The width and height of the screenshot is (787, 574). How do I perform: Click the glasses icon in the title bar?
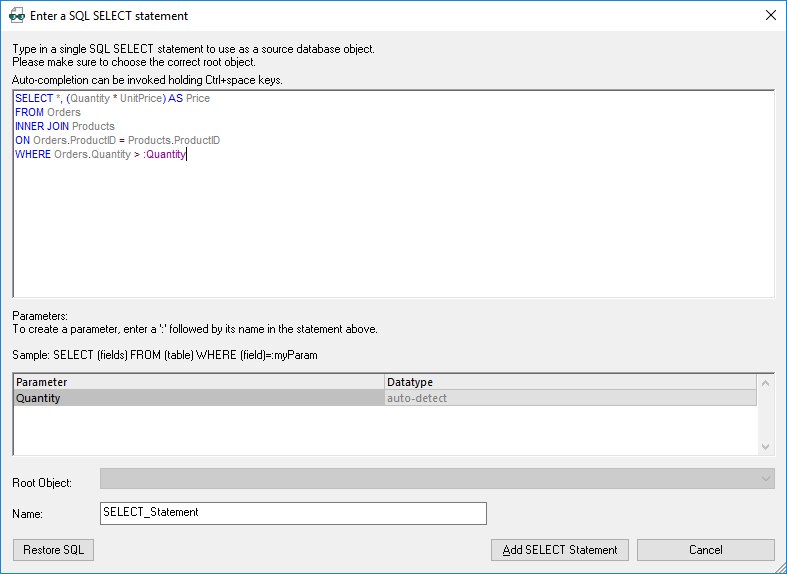[17, 16]
